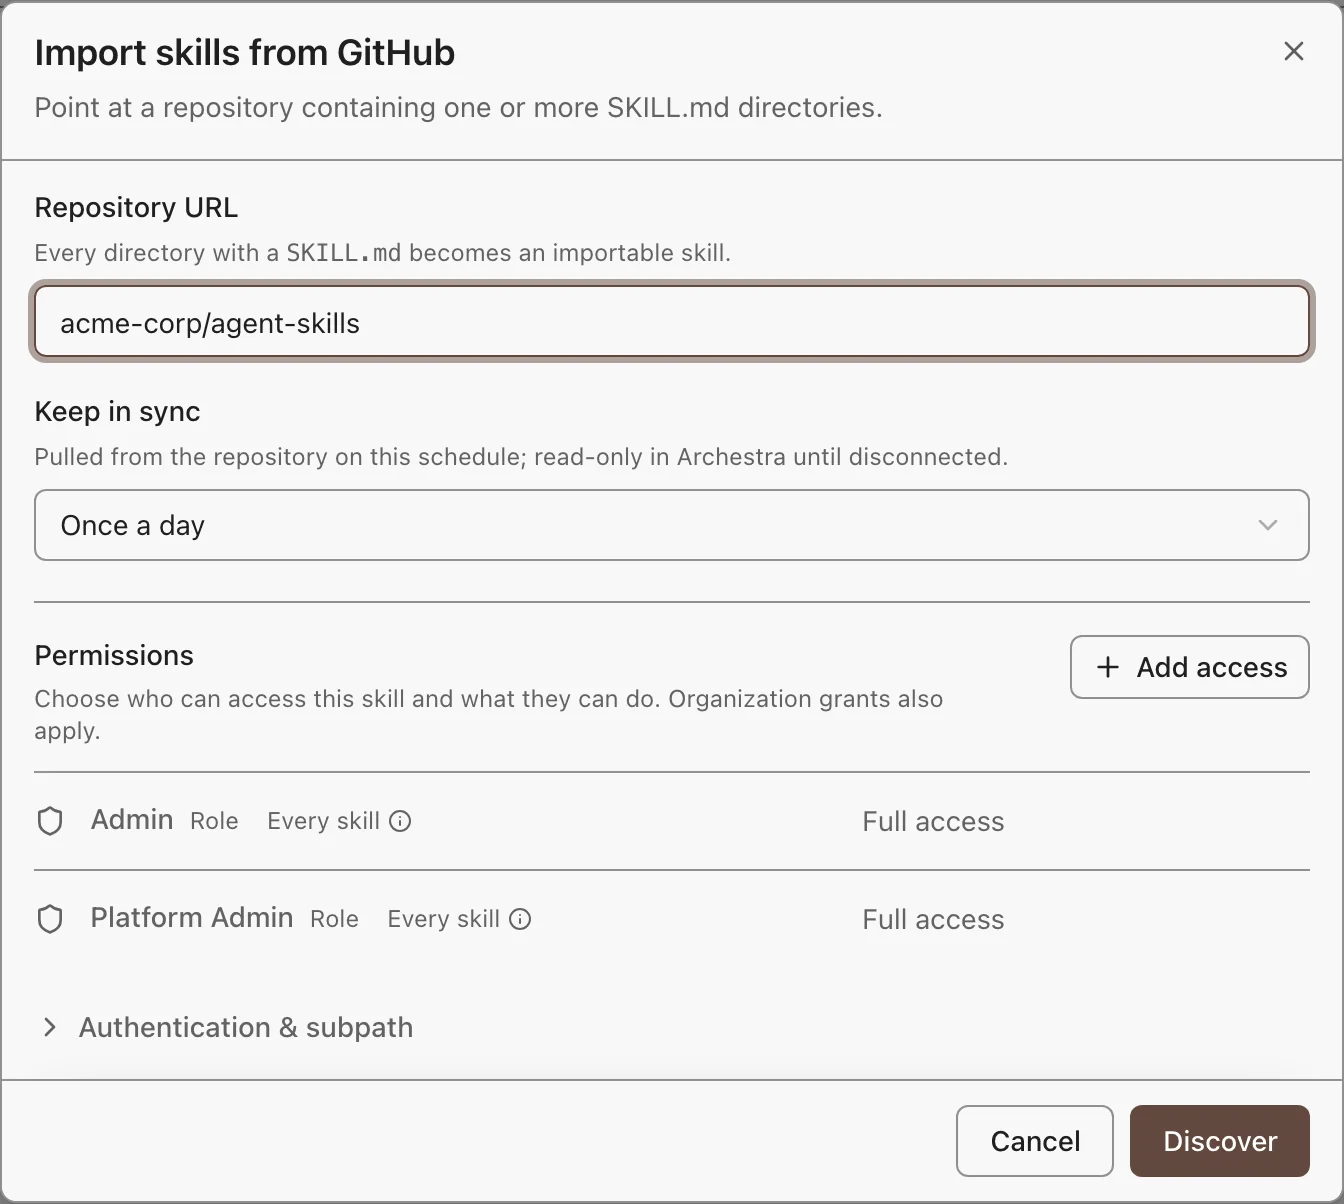This screenshot has width=1344, height=1204.
Task: Click the Add access button
Action: click(x=1190, y=667)
